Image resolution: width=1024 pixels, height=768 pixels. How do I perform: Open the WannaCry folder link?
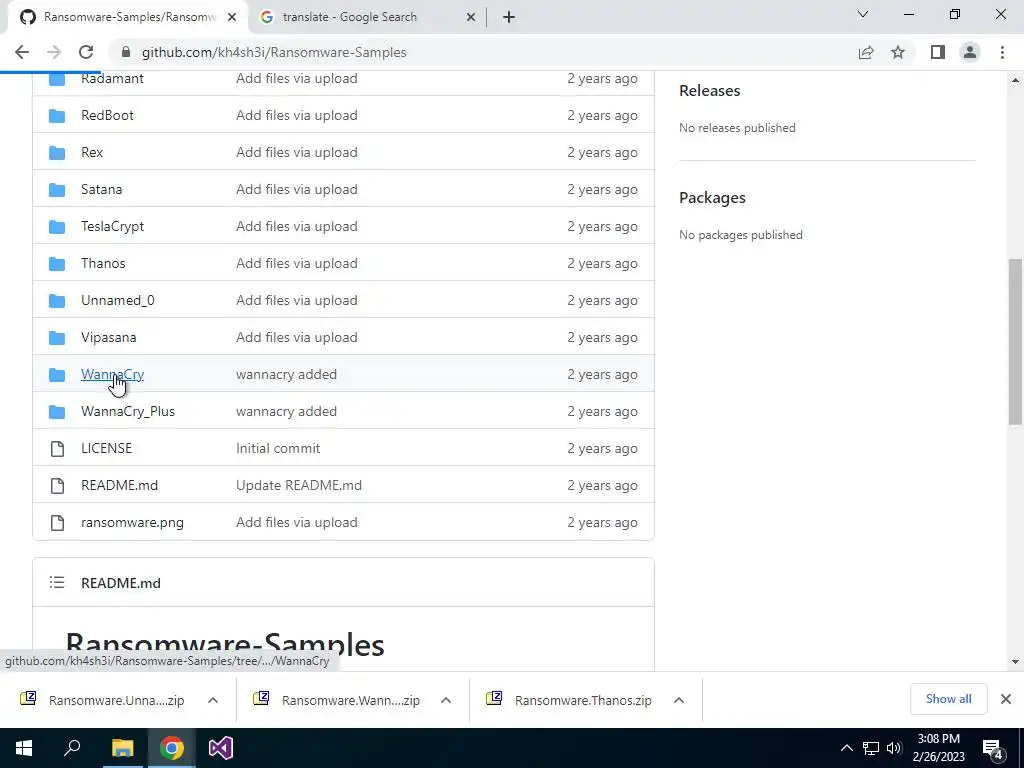pyautogui.click(x=112, y=374)
